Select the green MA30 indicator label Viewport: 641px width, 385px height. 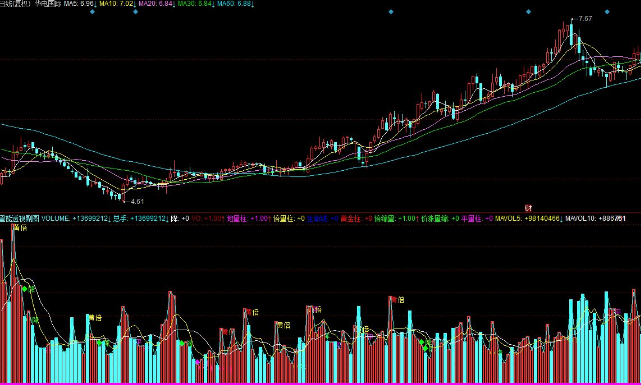(x=195, y=4)
